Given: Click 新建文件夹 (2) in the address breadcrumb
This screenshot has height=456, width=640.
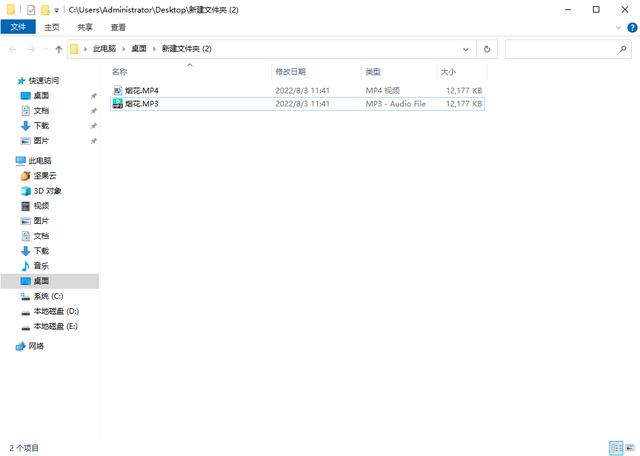Looking at the screenshot, I should [x=187, y=49].
